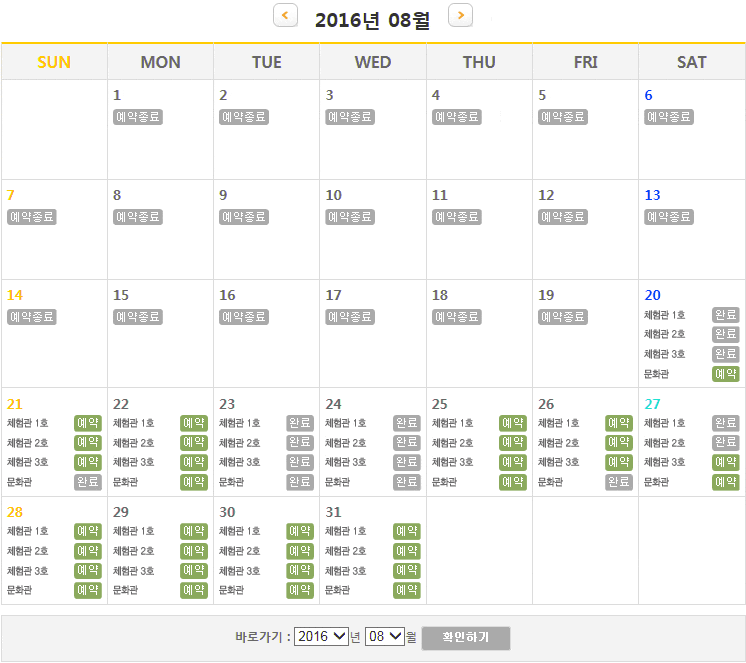This screenshot has height=663, width=746.
Task: Click 예약종료 badge on August 13
Action: point(669,217)
